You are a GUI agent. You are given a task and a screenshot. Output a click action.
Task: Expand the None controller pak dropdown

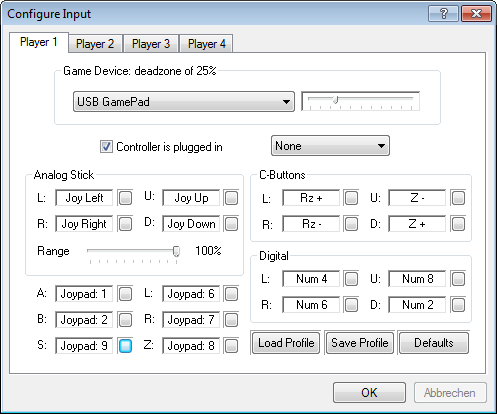(330, 146)
